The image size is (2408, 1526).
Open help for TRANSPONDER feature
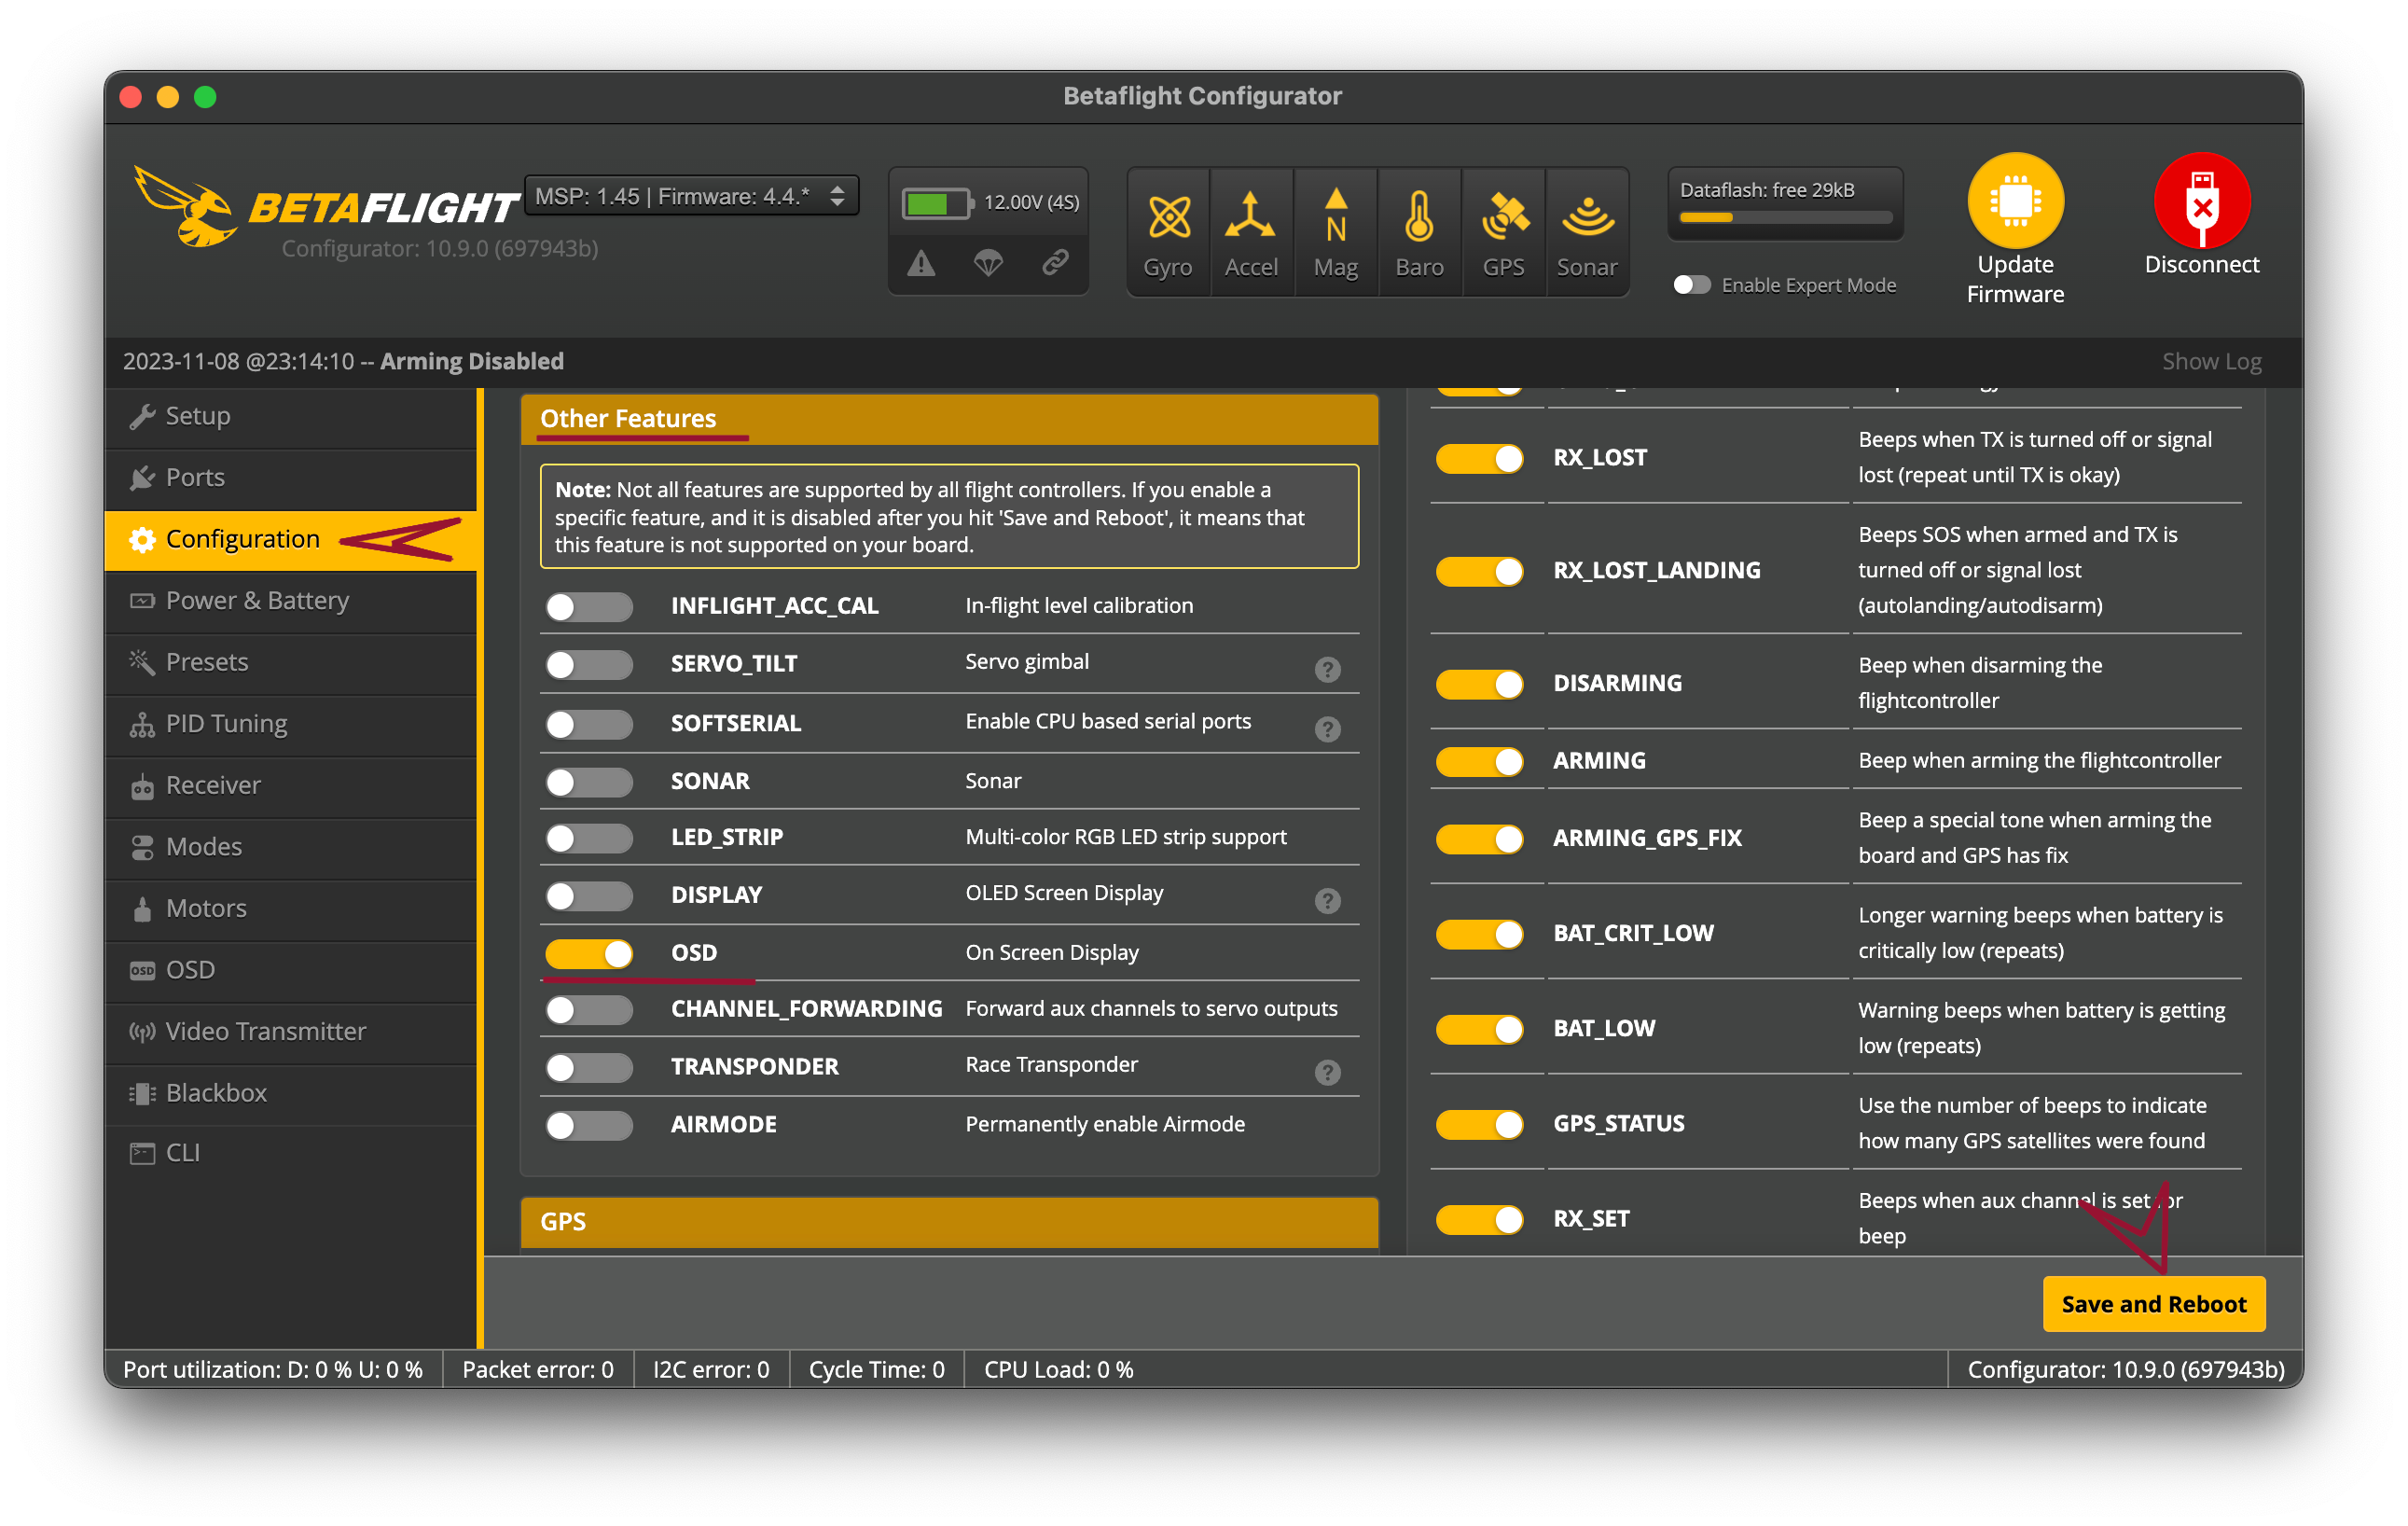tap(1327, 1072)
